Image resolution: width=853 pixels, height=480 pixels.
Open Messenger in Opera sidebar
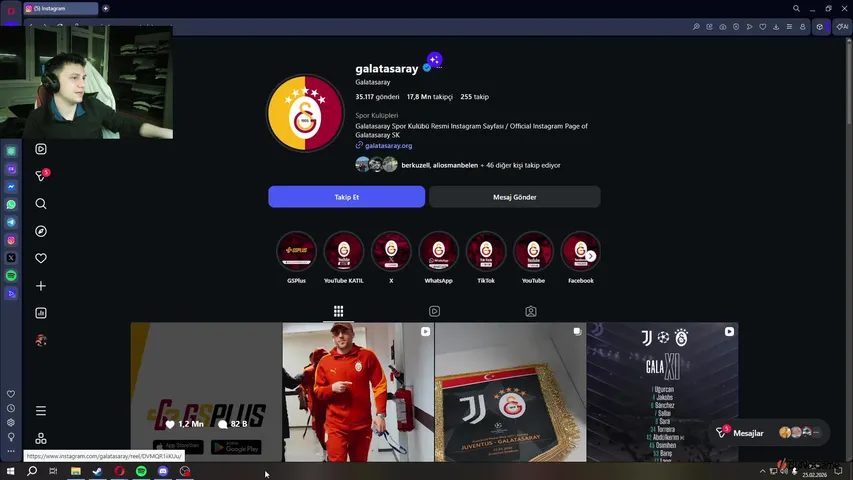[11, 187]
